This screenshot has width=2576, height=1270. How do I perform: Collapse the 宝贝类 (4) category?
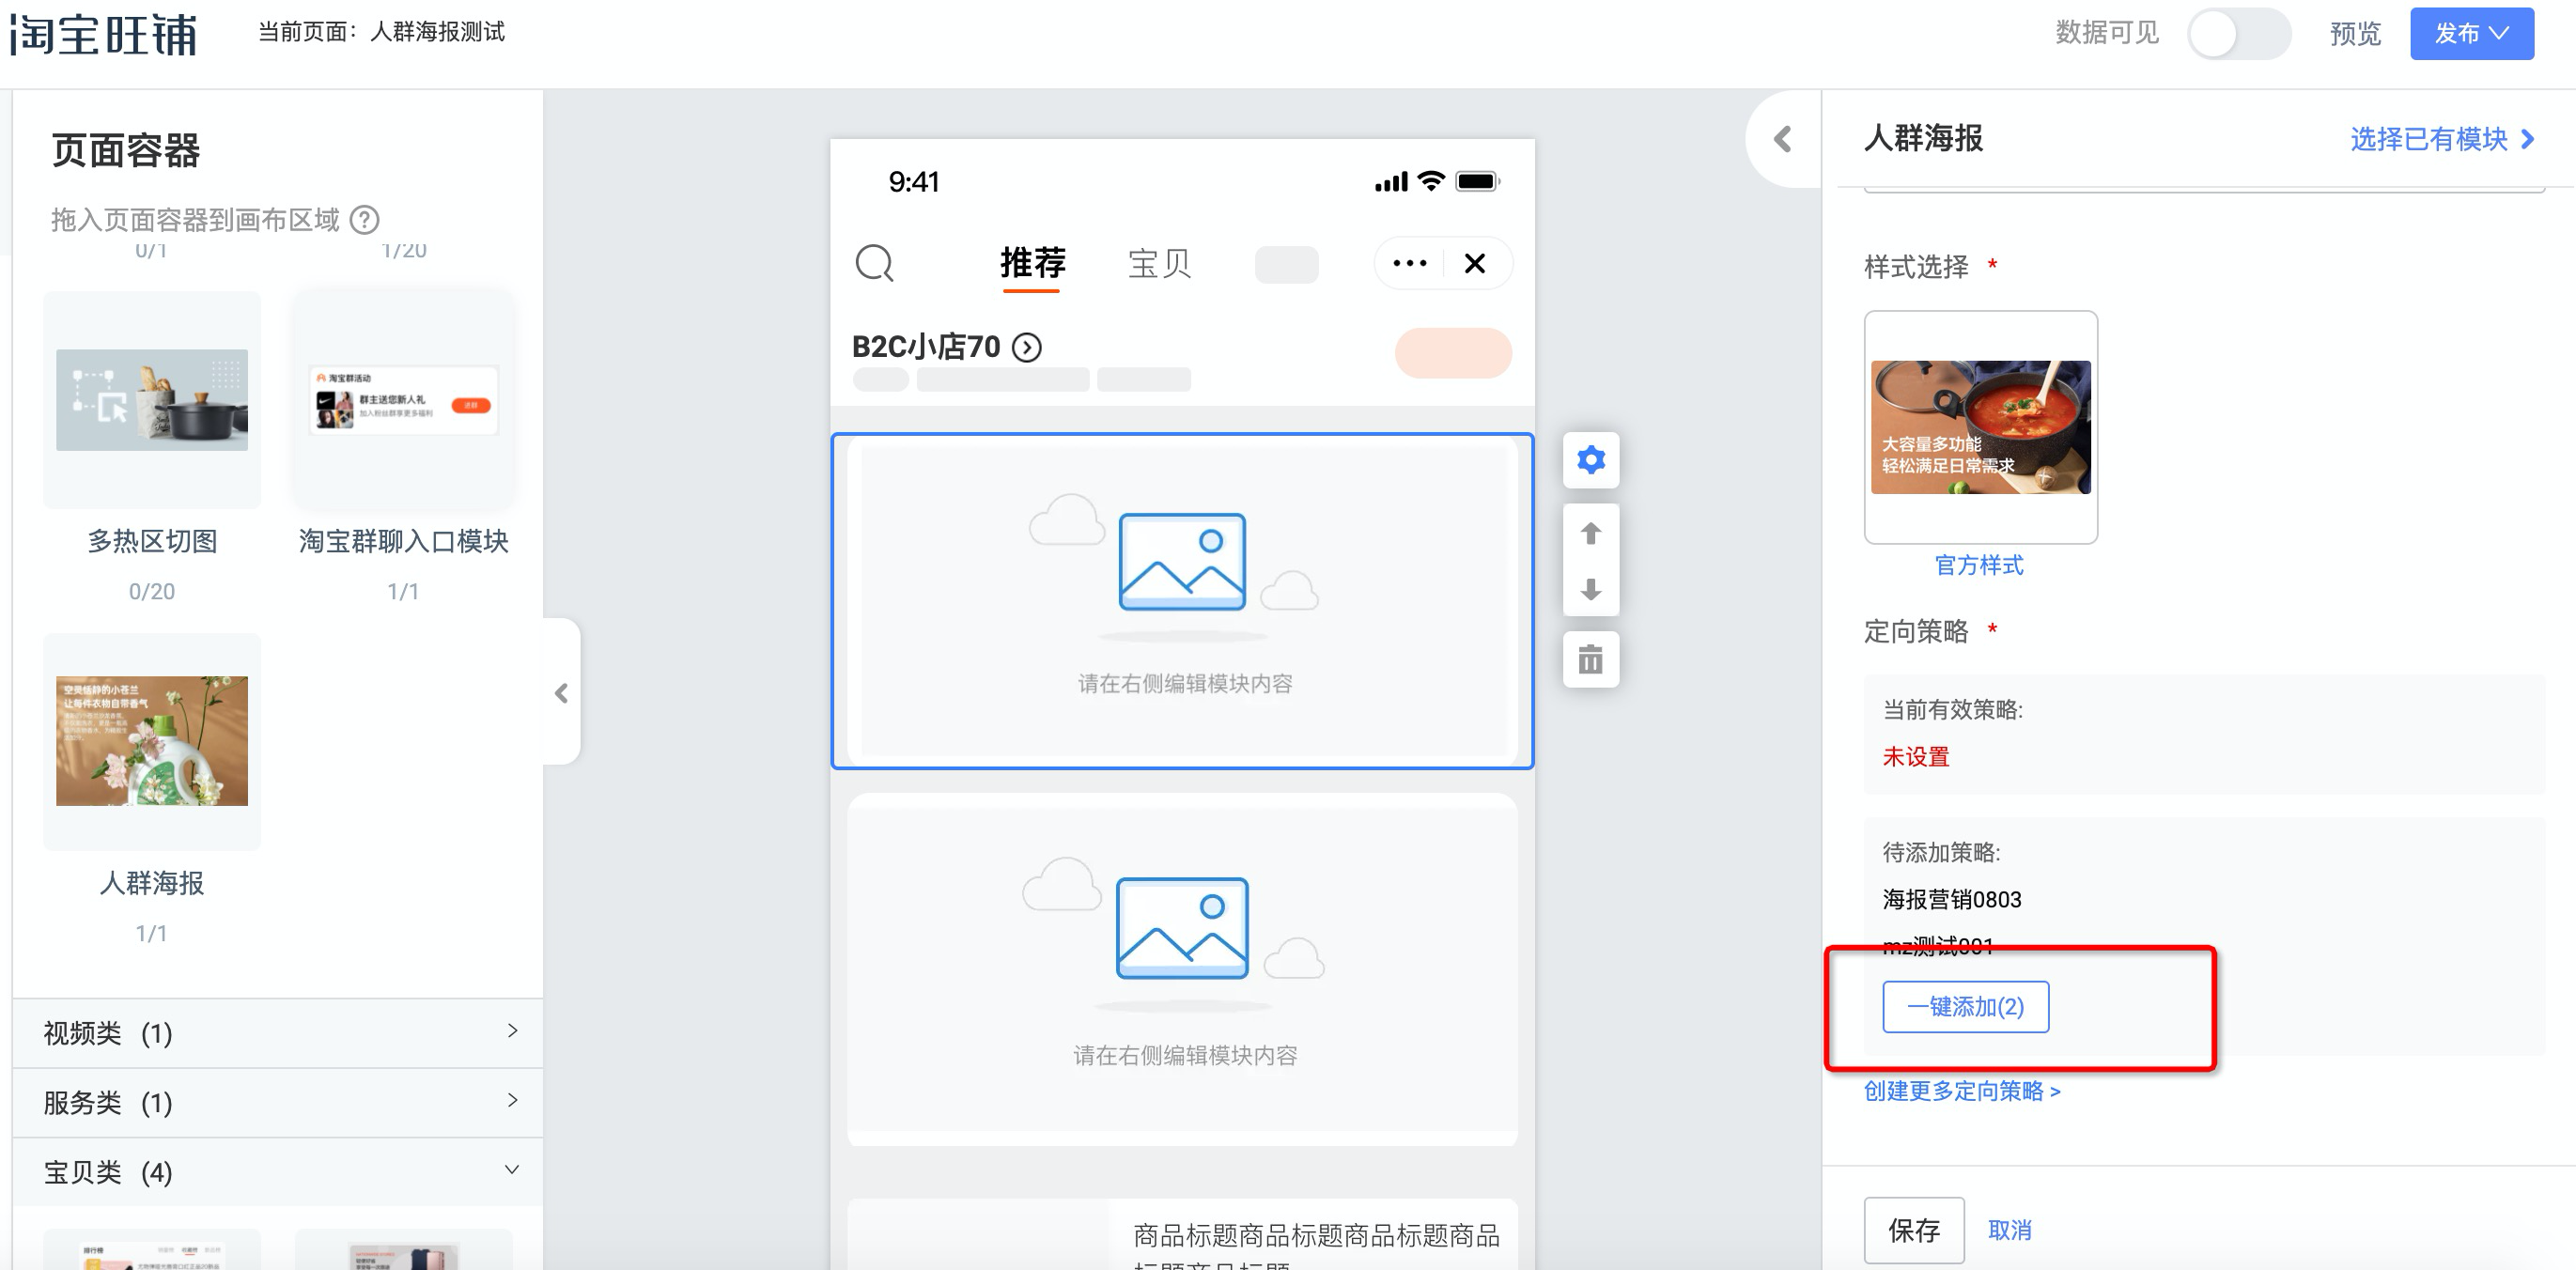(277, 1171)
